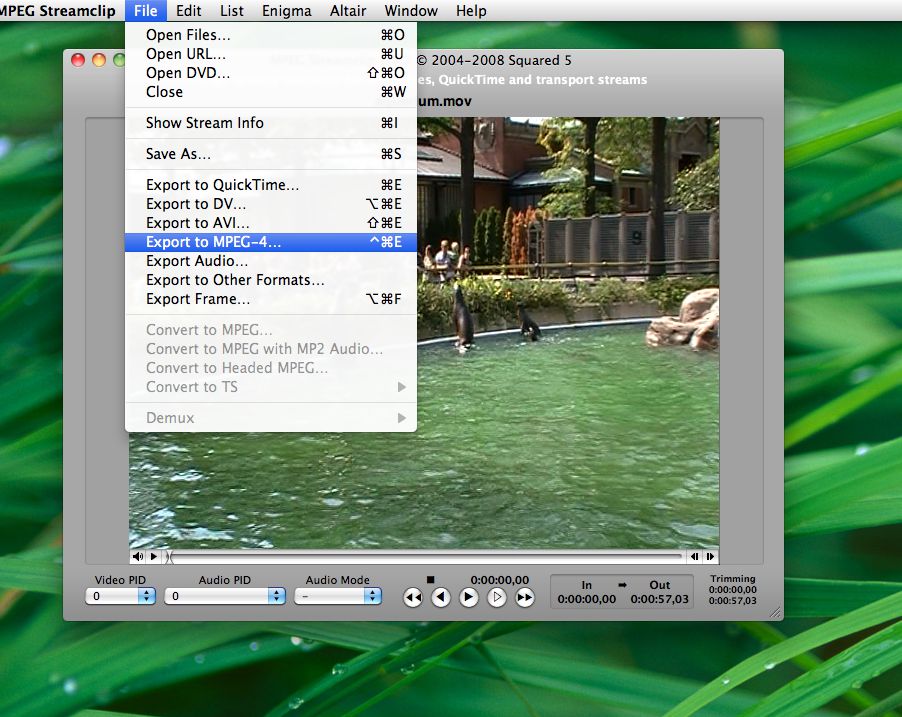The width and height of the screenshot is (902, 717).
Task: Click Convert to MPEG with MP2 Audio…
Action: tap(270, 349)
